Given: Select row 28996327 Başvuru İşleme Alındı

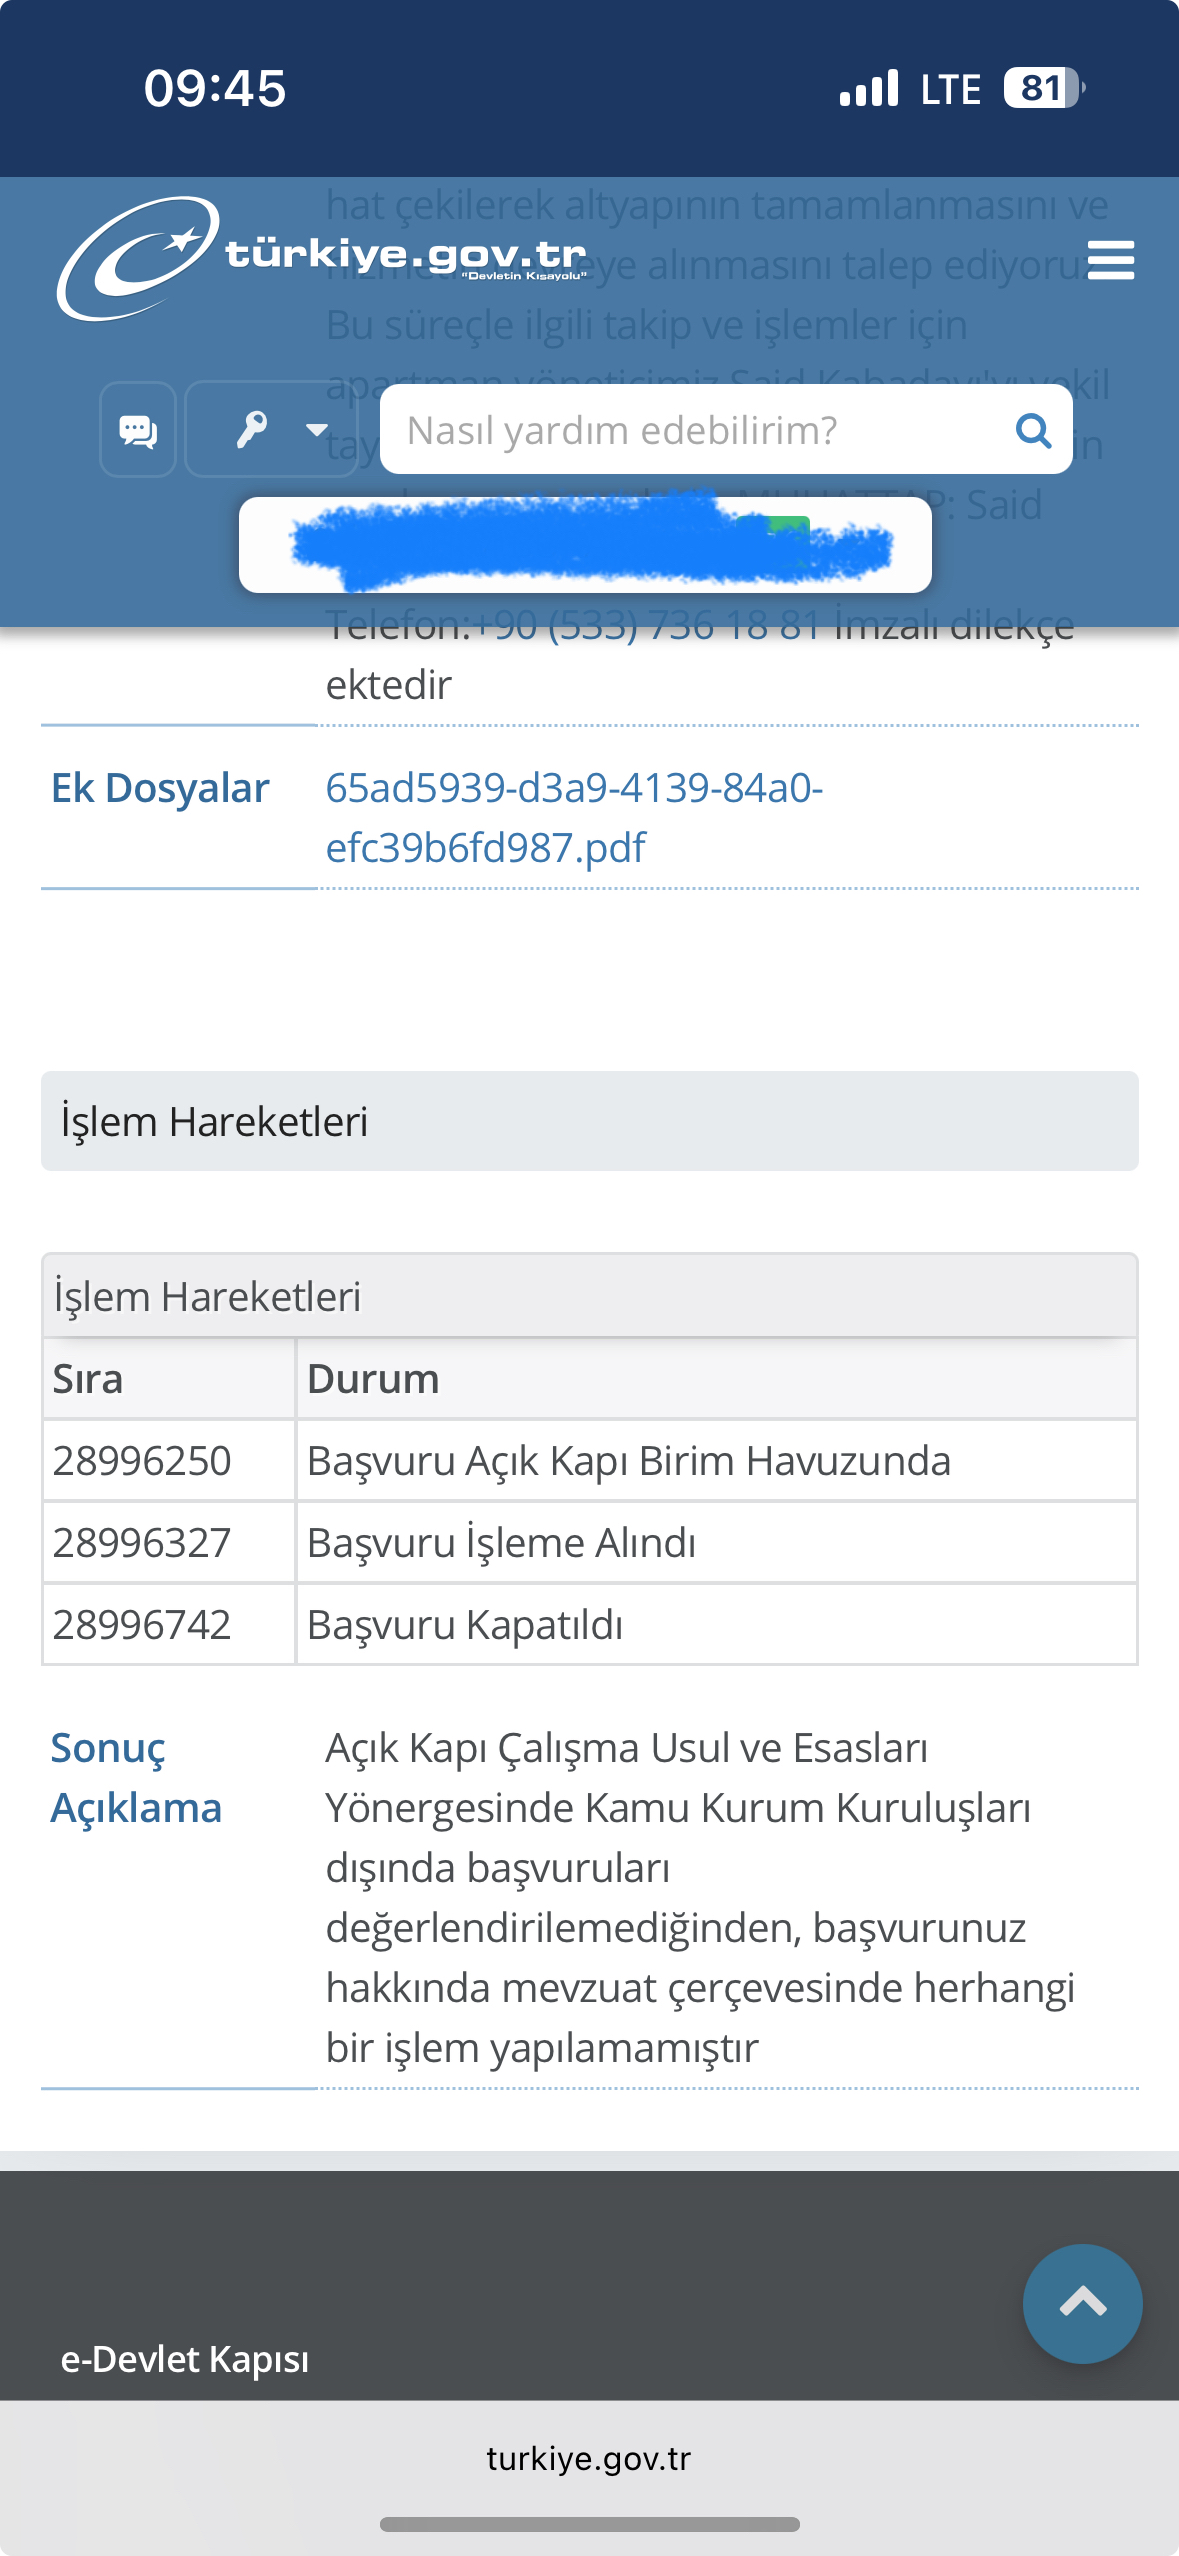Looking at the screenshot, I should (x=590, y=1543).
